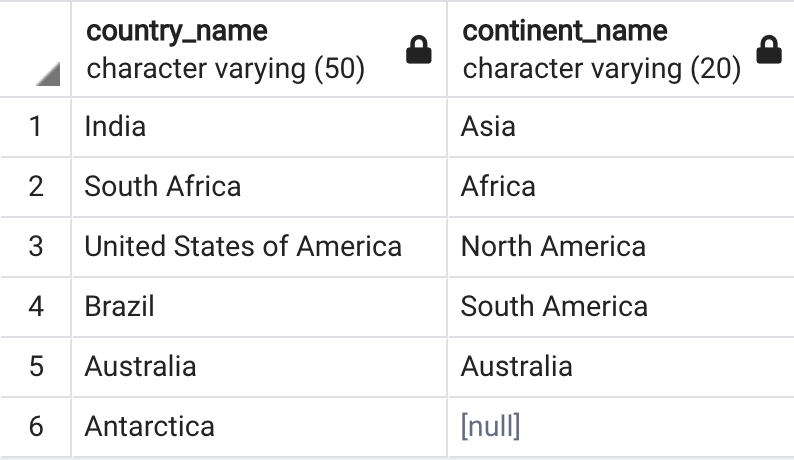Select row number 1
This screenshot has width=794, height=460.
[x=35, y=127]
